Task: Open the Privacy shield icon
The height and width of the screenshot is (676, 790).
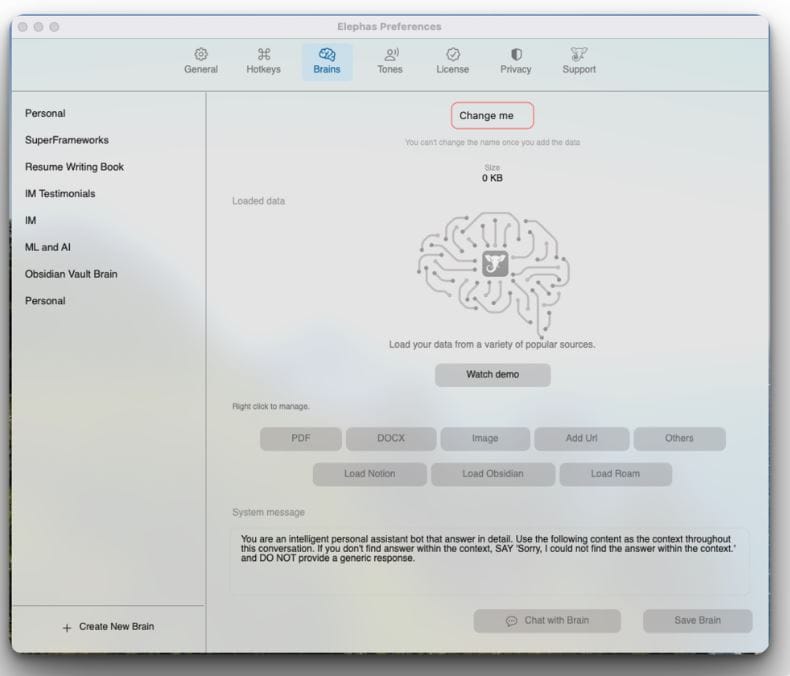Action: 516,54
